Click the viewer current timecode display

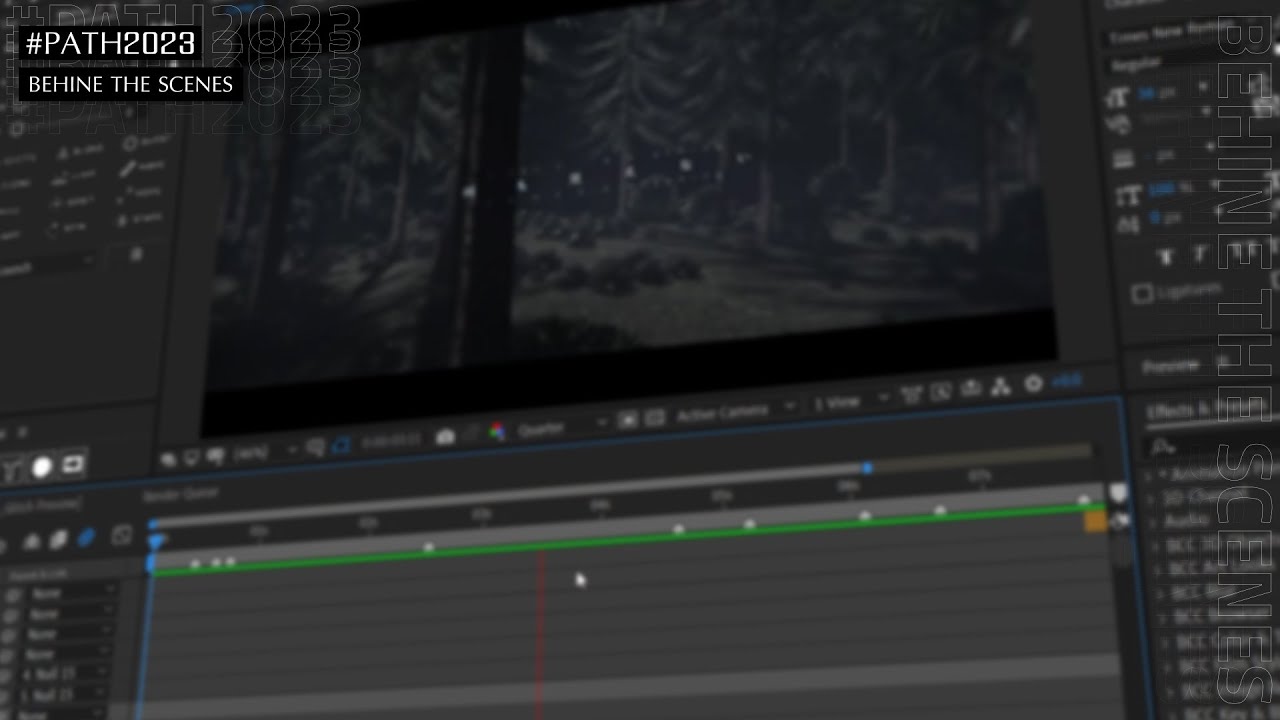pos(391,441)
